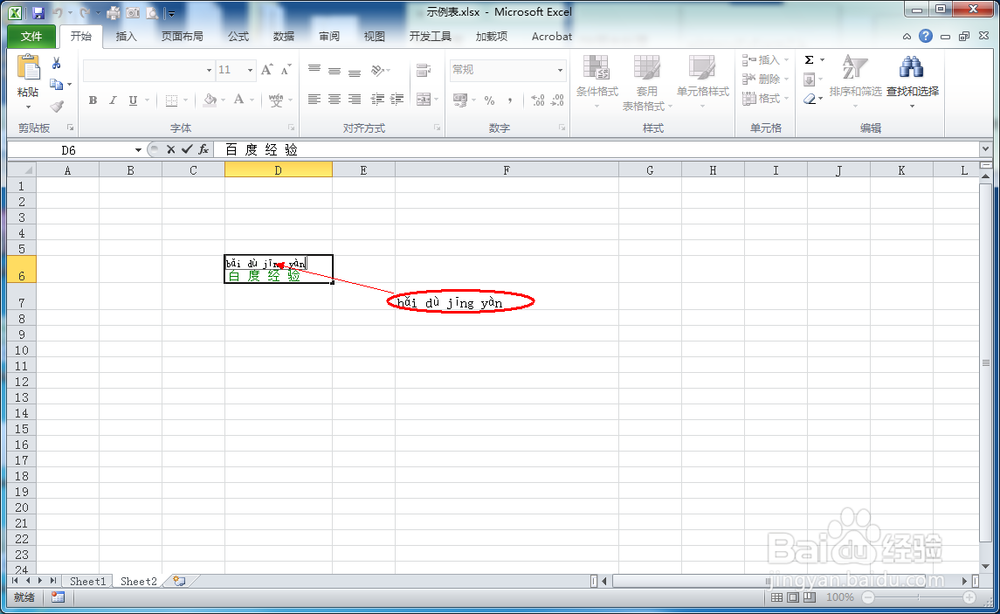
Task: Click the Format Painter brush icon
Action: [57, 106]
